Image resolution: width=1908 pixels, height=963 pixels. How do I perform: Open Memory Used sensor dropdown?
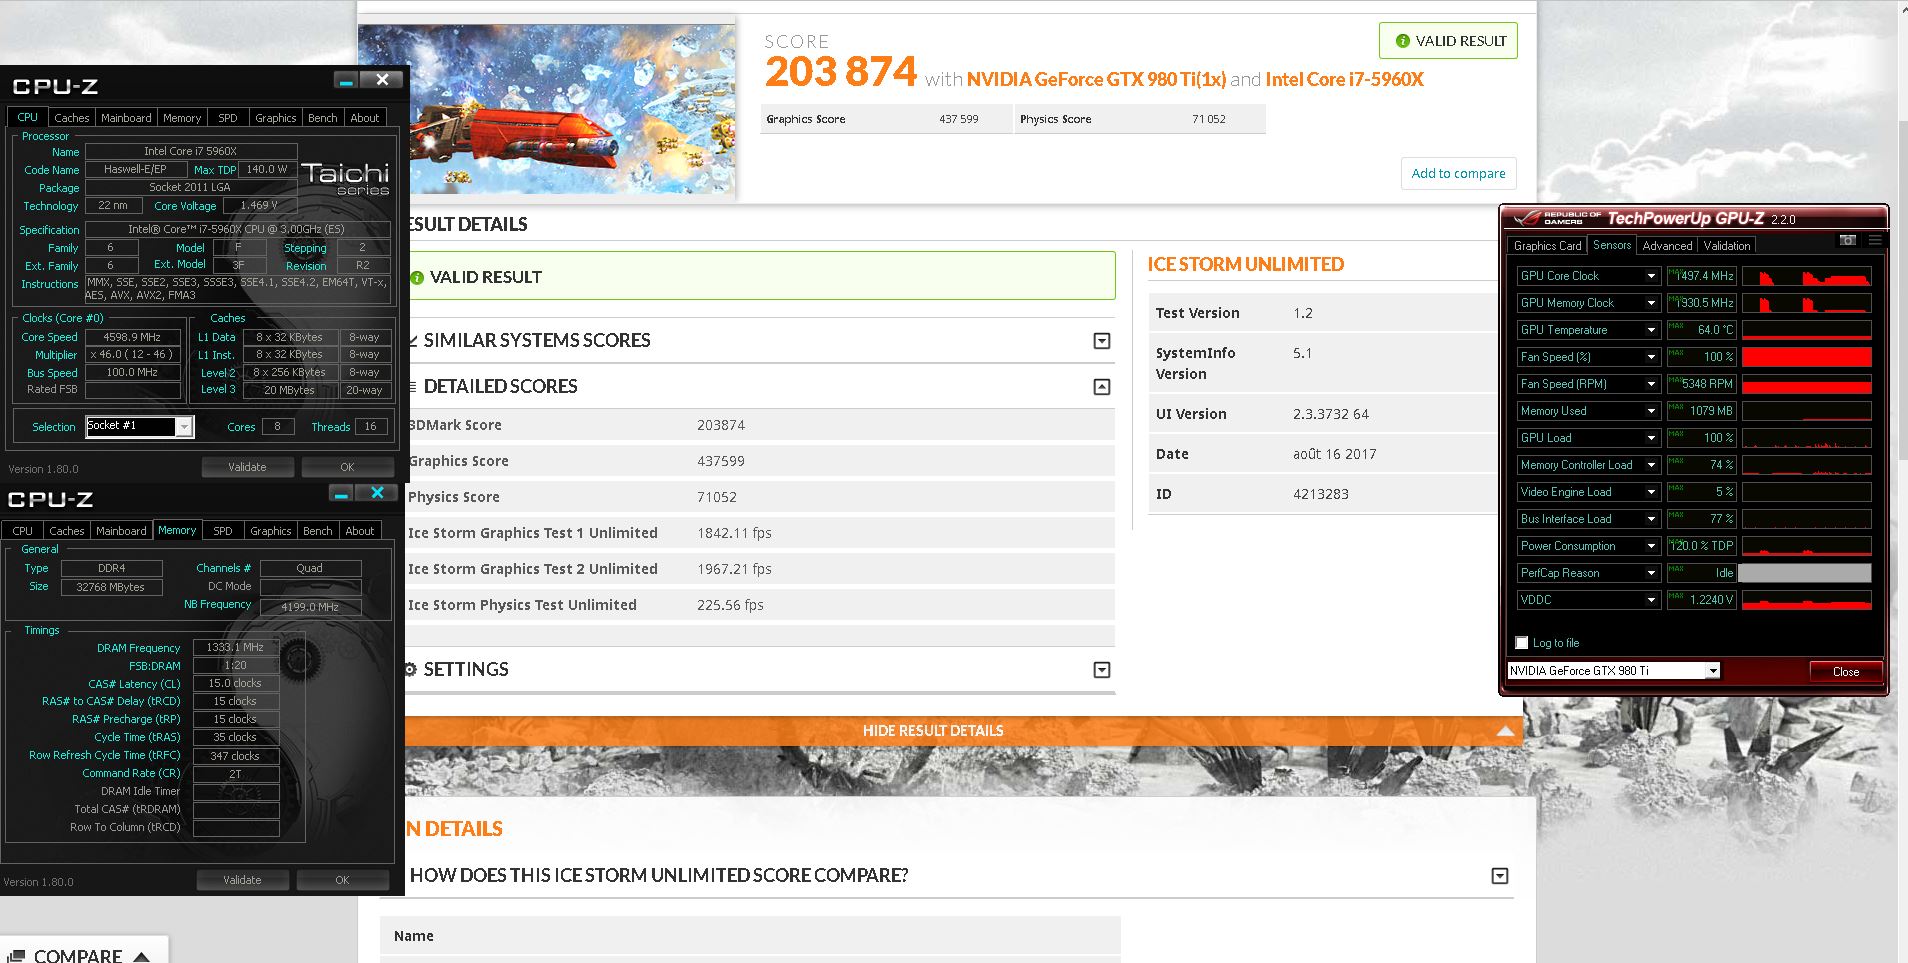click(1651, 411)
